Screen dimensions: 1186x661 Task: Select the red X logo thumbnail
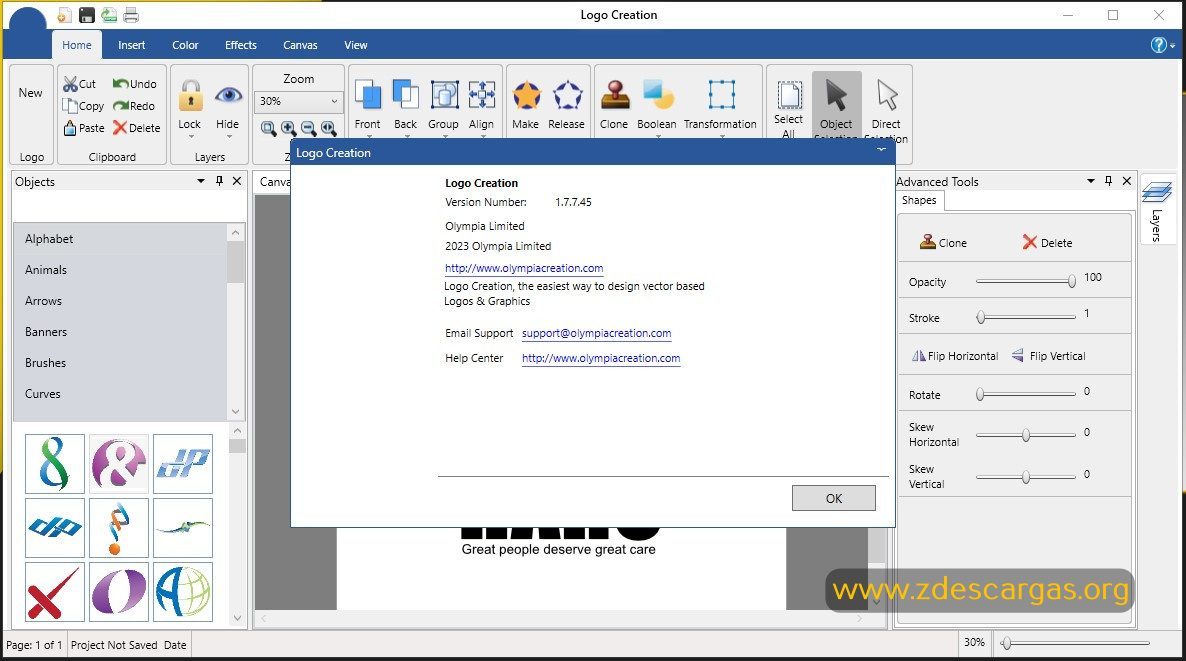click(x=54, y=591)
